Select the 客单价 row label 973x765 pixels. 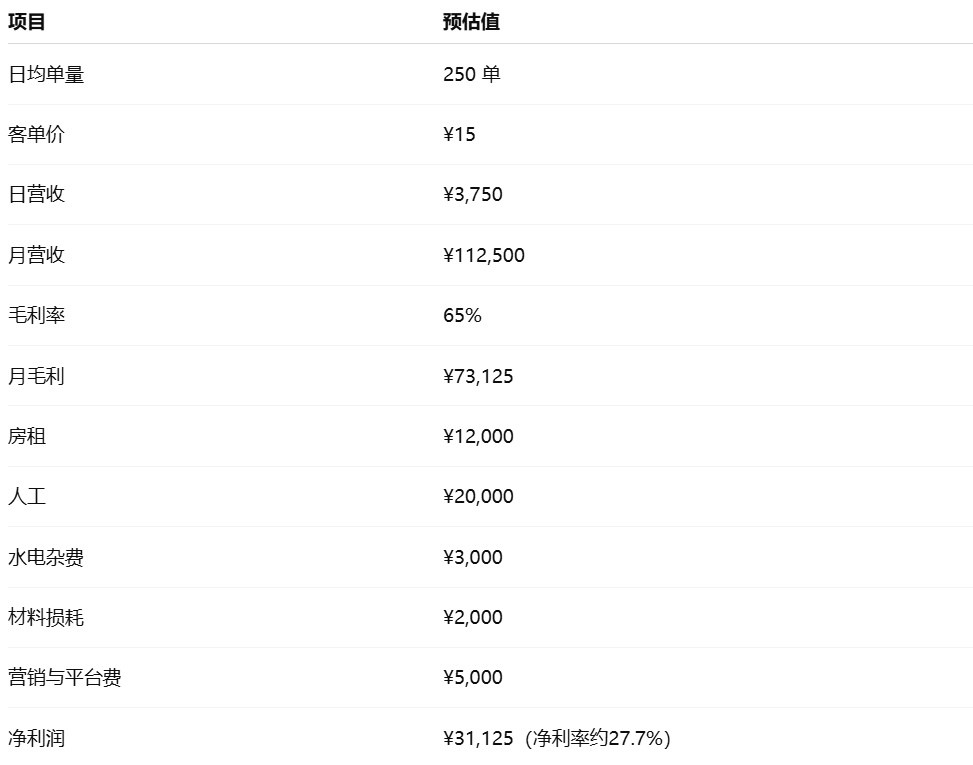click(36, 135)
